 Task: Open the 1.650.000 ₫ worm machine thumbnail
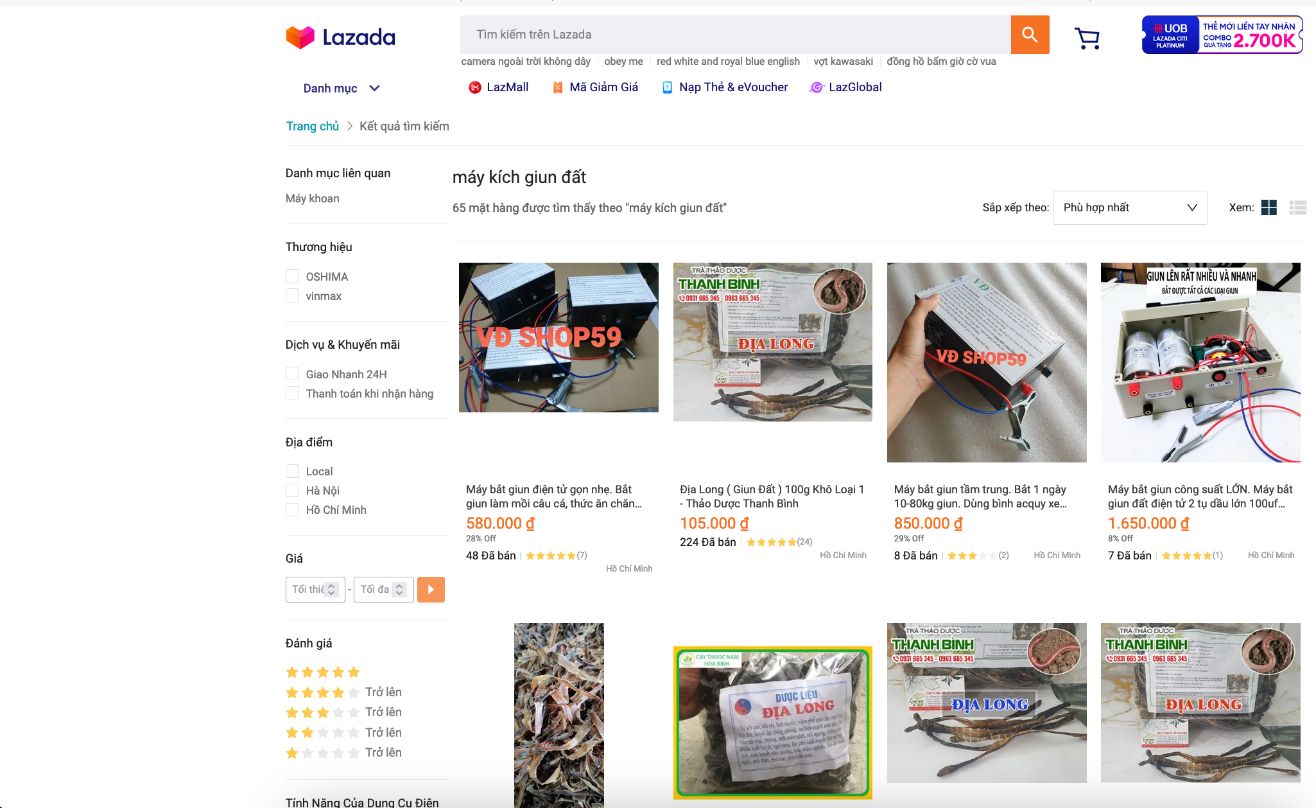[x=1201, y=362]
